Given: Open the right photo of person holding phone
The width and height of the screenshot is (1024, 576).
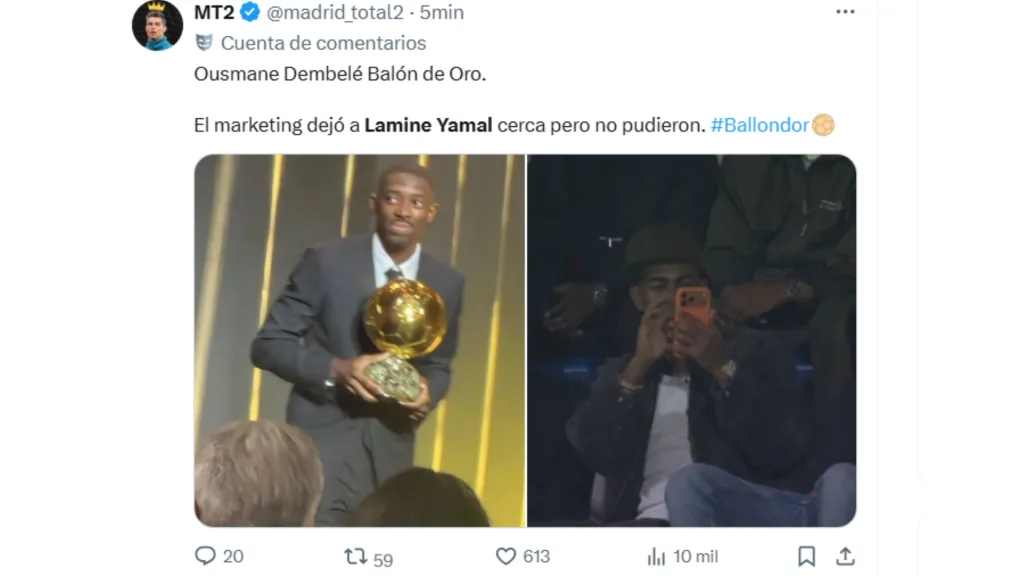Looking at the screenshot, I should pyautogui.click(x=692, y=340).
